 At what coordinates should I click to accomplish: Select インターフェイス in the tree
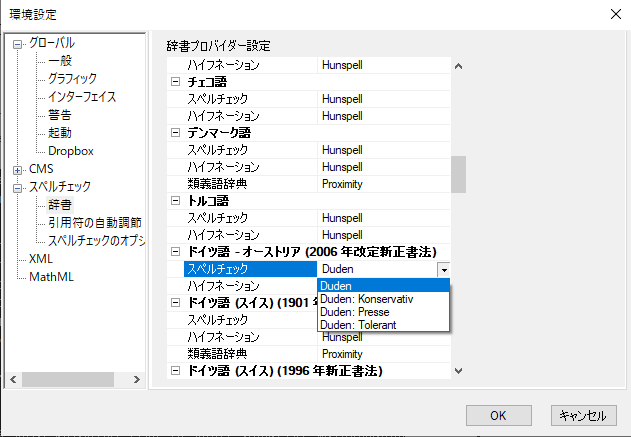click(x=82, y=97)
